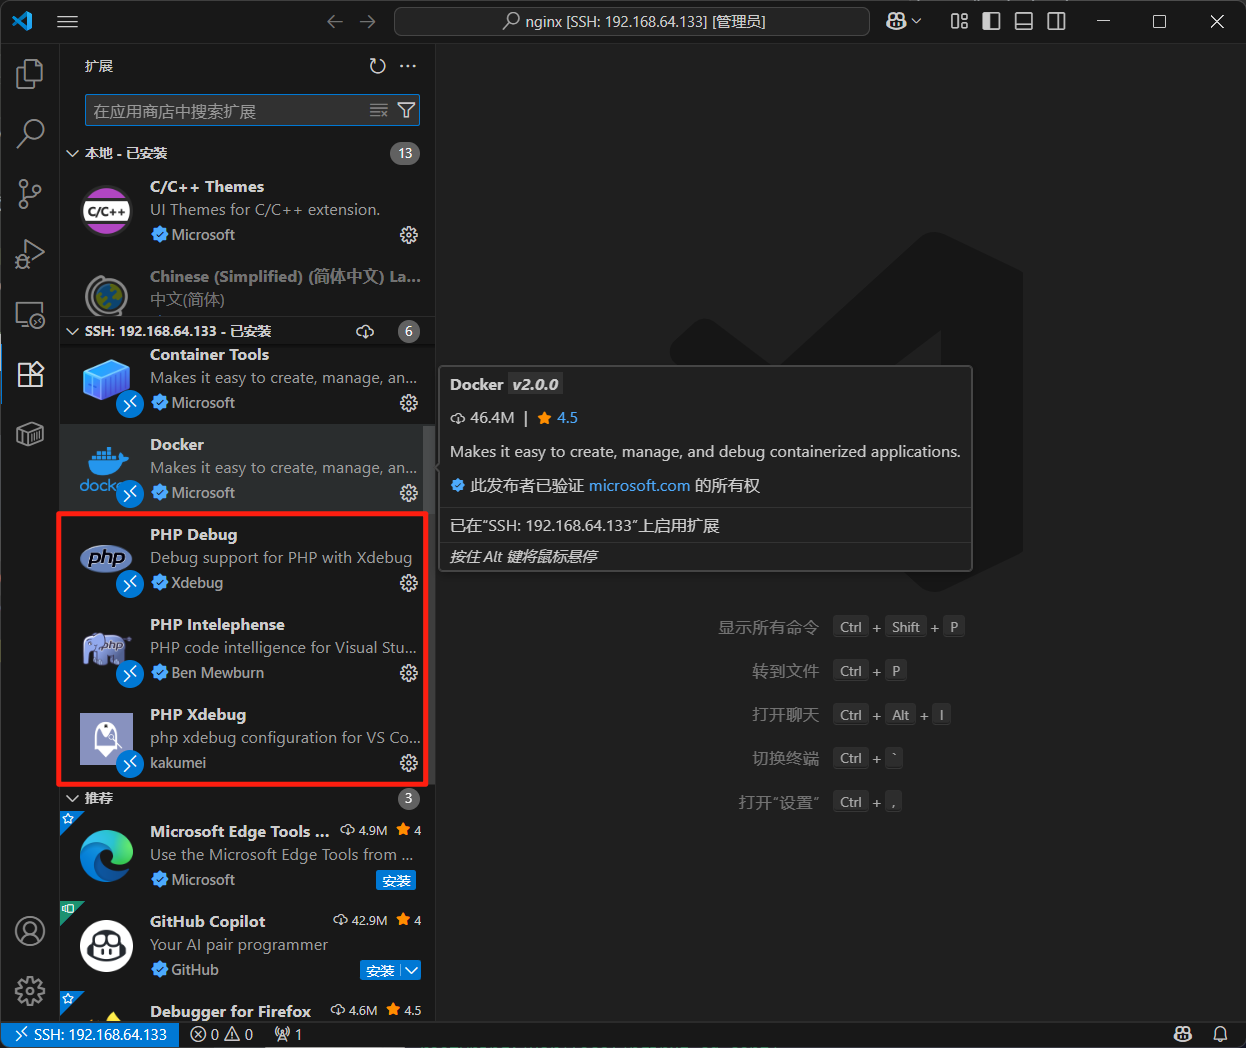Select the GitHub Copilot recommendation
The width and height of the screenshot is (1246, 1048).
point(247,945)
